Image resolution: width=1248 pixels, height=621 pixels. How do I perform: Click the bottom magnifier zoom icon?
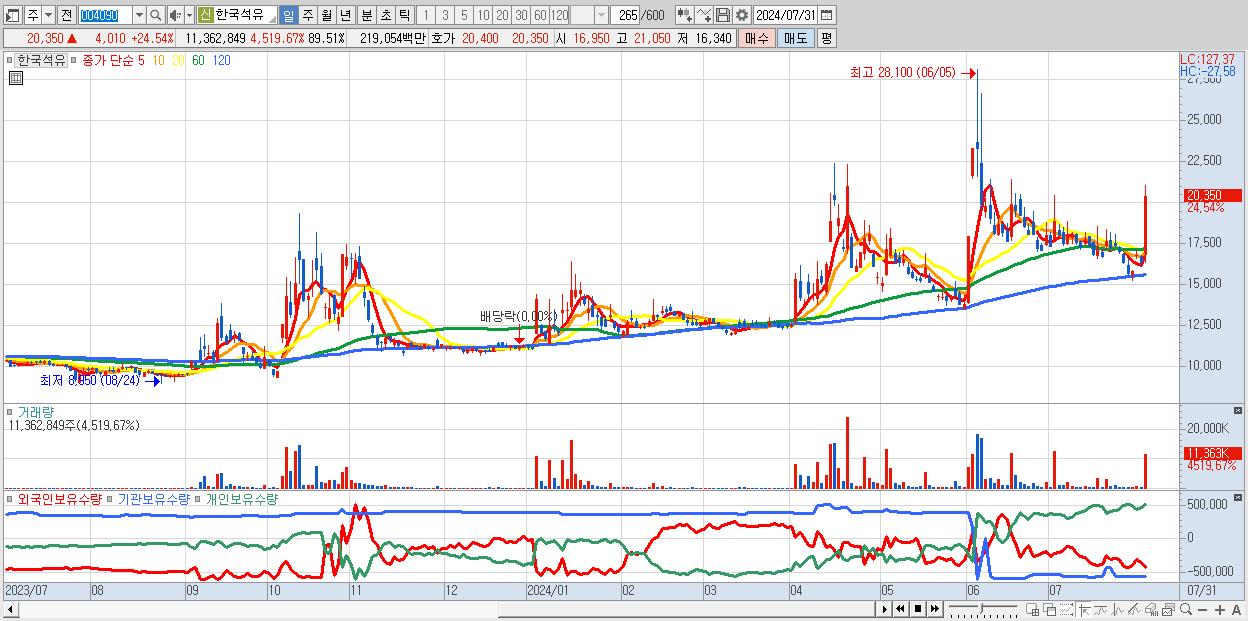(1186, 609)
